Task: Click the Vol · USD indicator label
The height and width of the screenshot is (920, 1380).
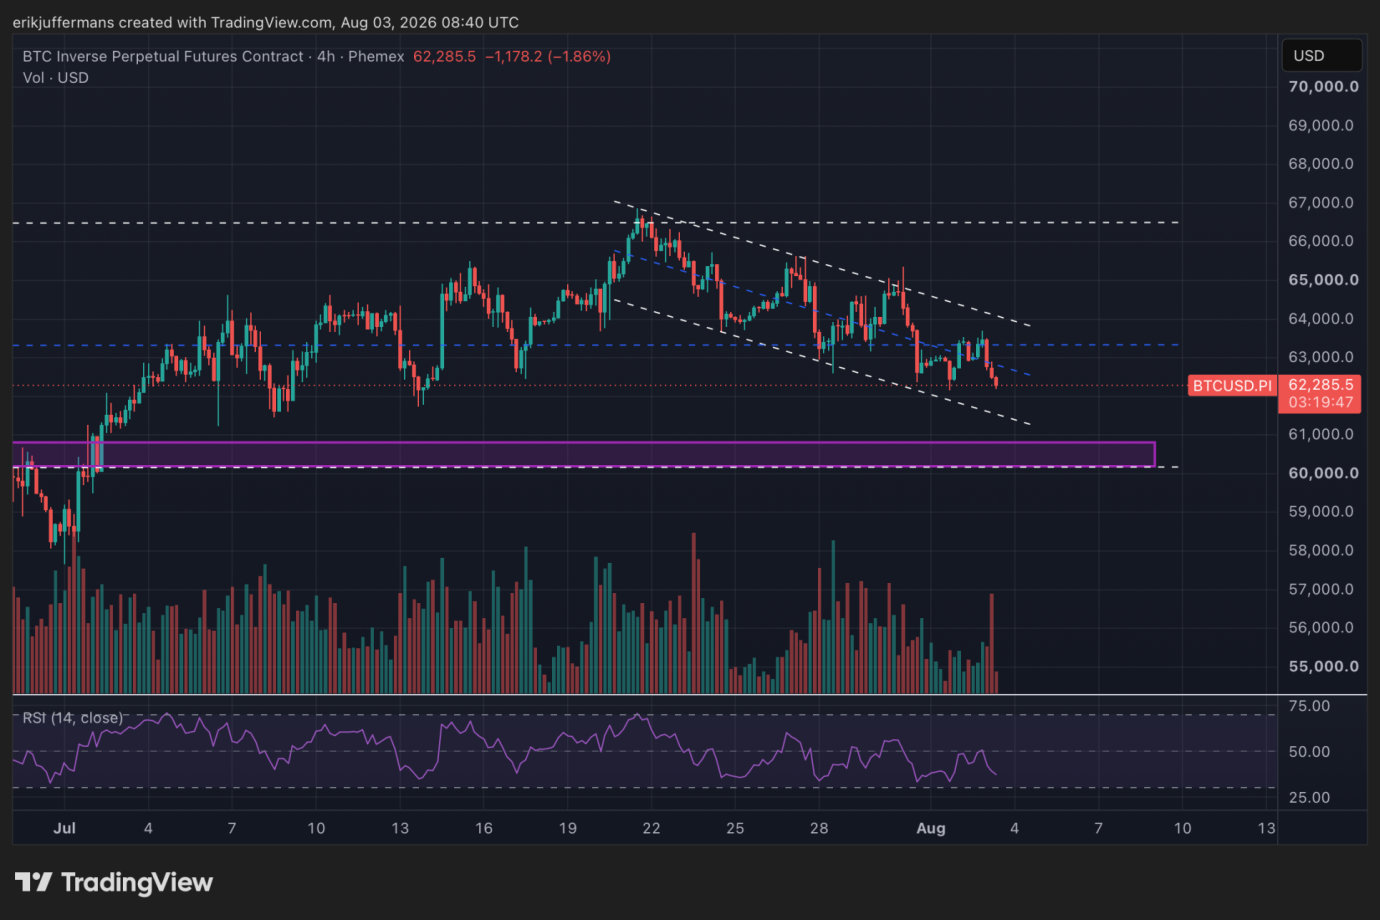Action: pyautogui.click(x=55, y=78)
